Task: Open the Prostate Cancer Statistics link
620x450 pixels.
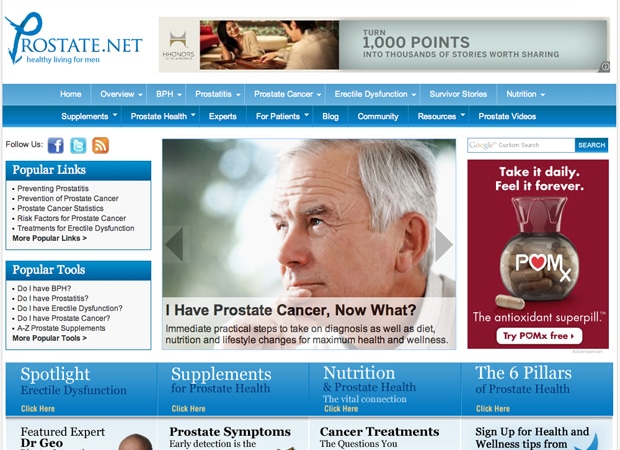Action: click(x=60, y=208)
